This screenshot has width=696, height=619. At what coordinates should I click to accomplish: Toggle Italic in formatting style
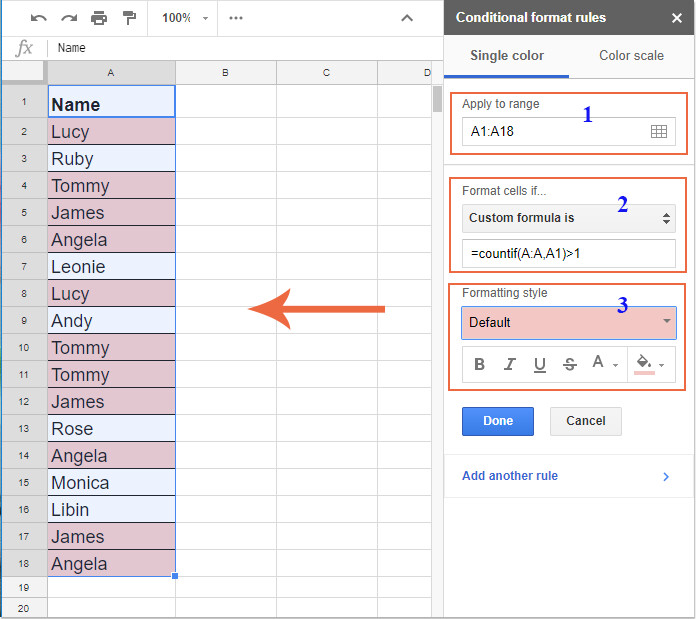pyautogui.click(x=510, y=365)
